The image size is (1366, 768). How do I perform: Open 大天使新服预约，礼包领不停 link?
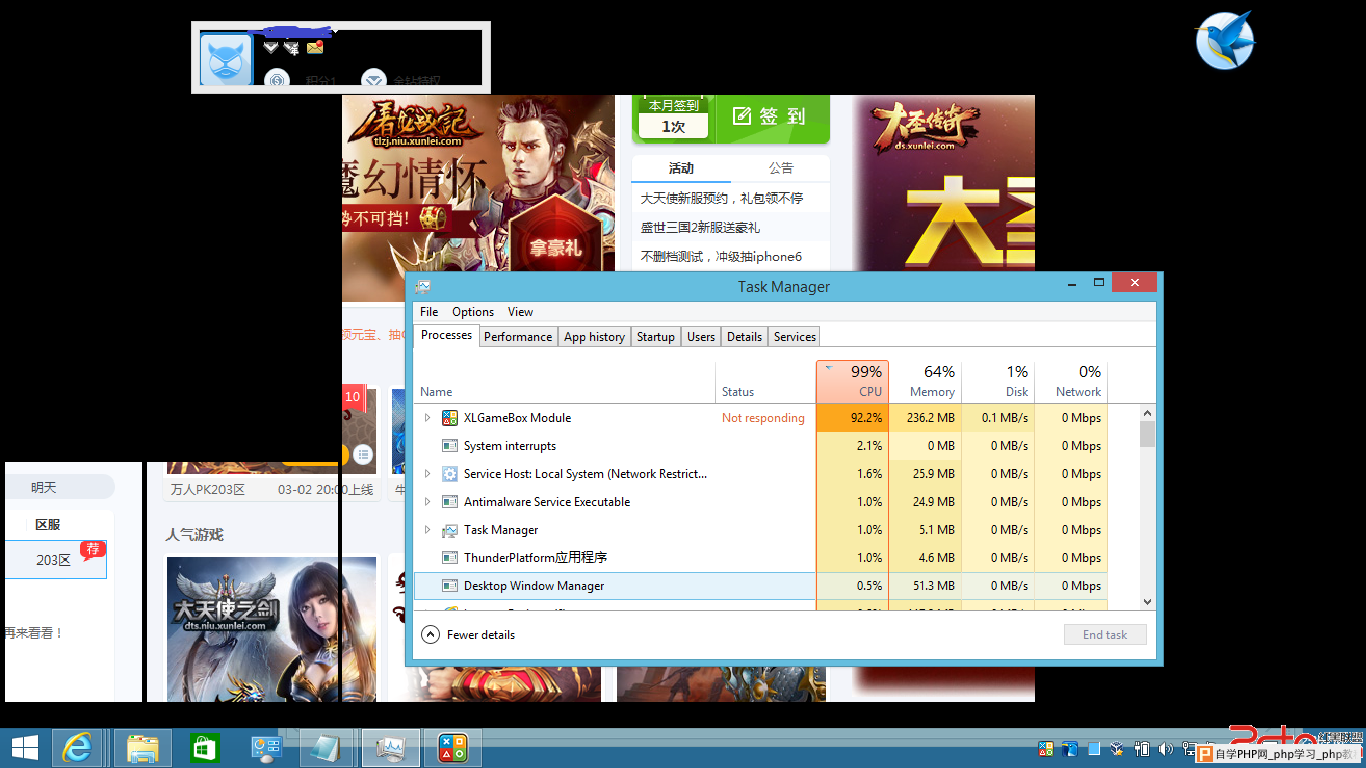pos(722,198)
